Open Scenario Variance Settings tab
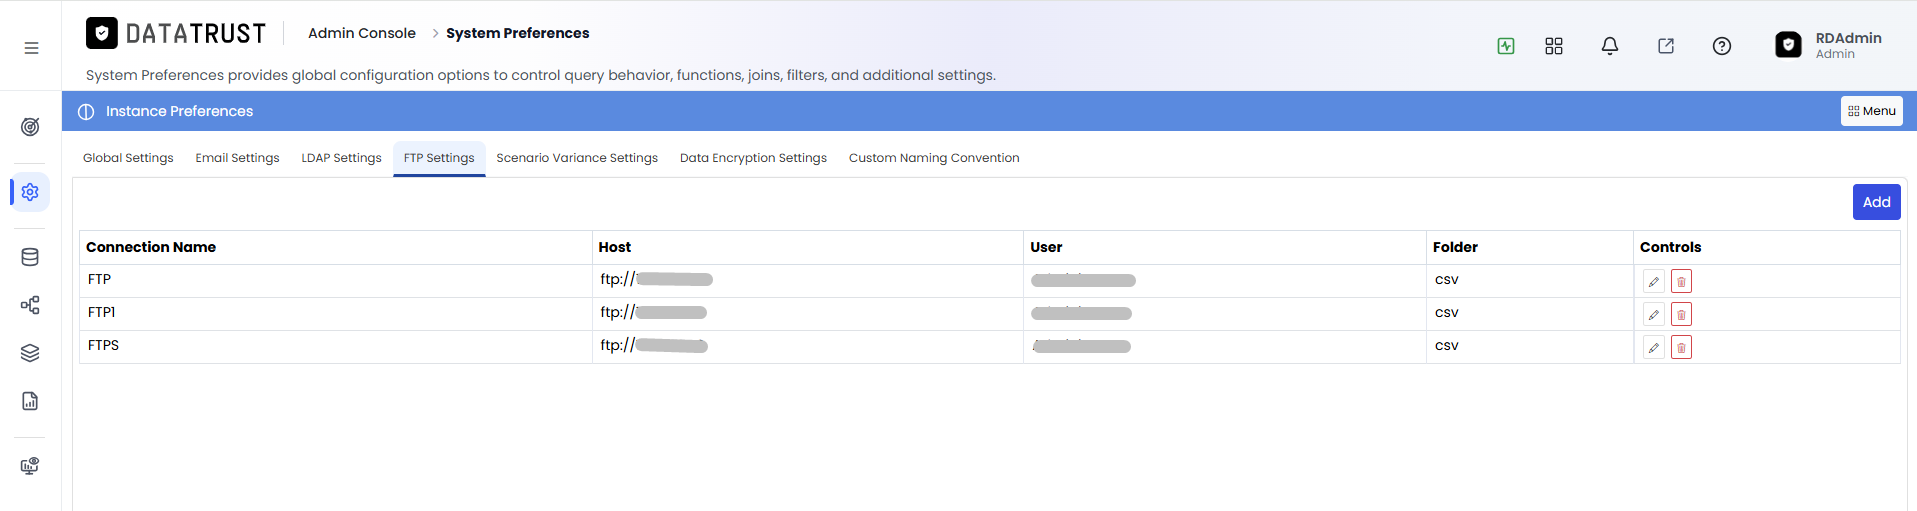This screenshot has height=511, width=1917. 577,158
